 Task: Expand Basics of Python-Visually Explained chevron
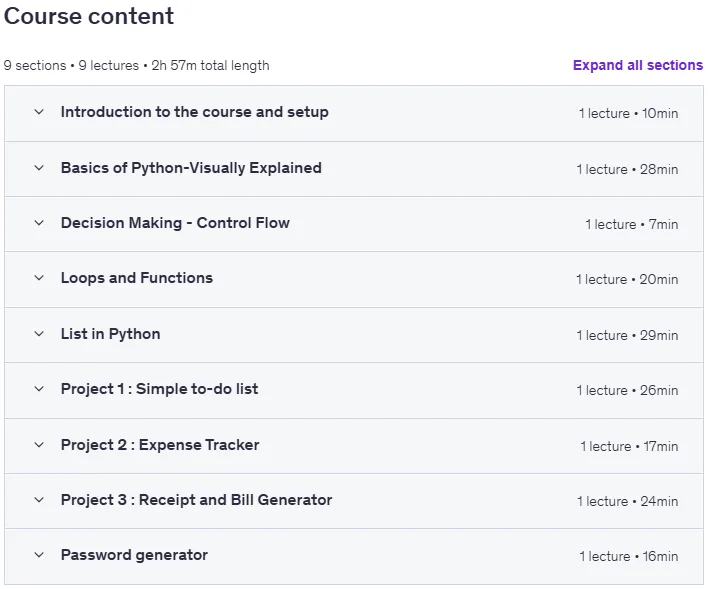(x=39, y=168)
